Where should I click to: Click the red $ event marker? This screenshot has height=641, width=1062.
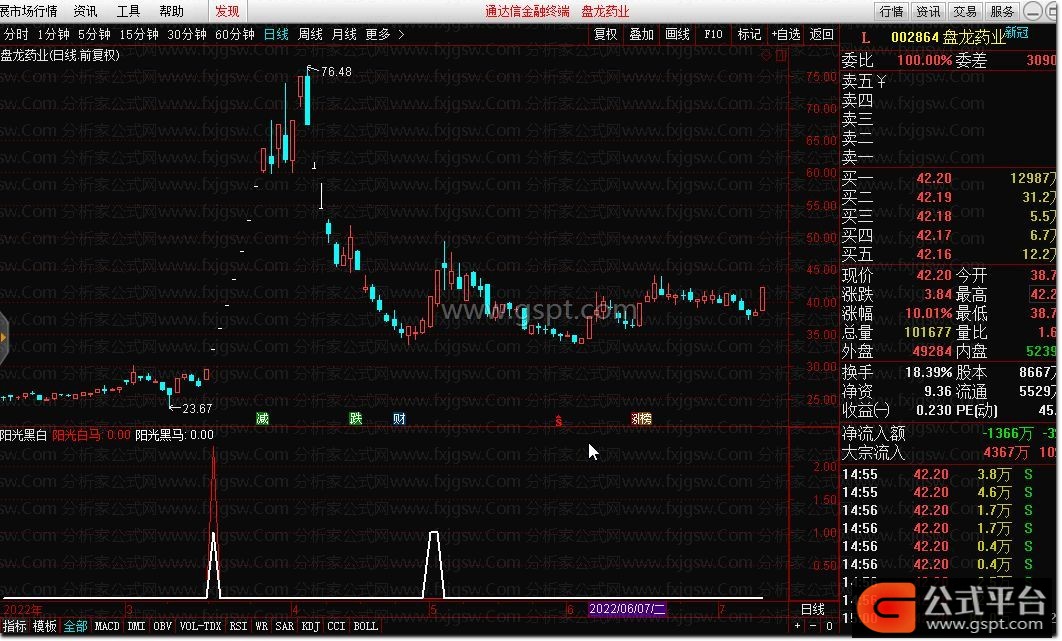pyautogui.click(x=559, y=421)
